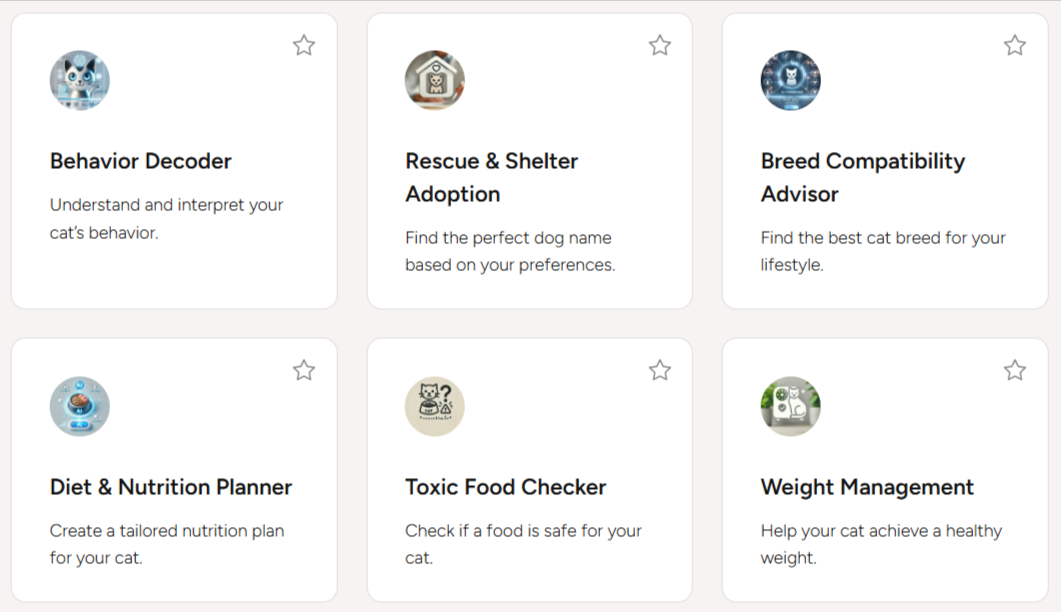Click "Check if a food is safe" description
This screenshot has height=612, width=1061.
point(523,544)
